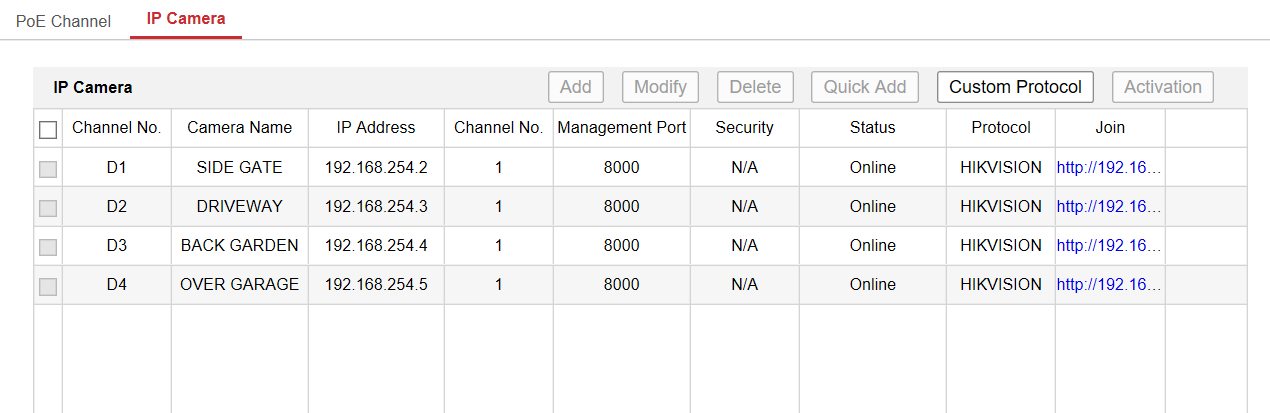The image size is (1270, 413).
Task: Open Quick Add
Action: pos(865,87)
